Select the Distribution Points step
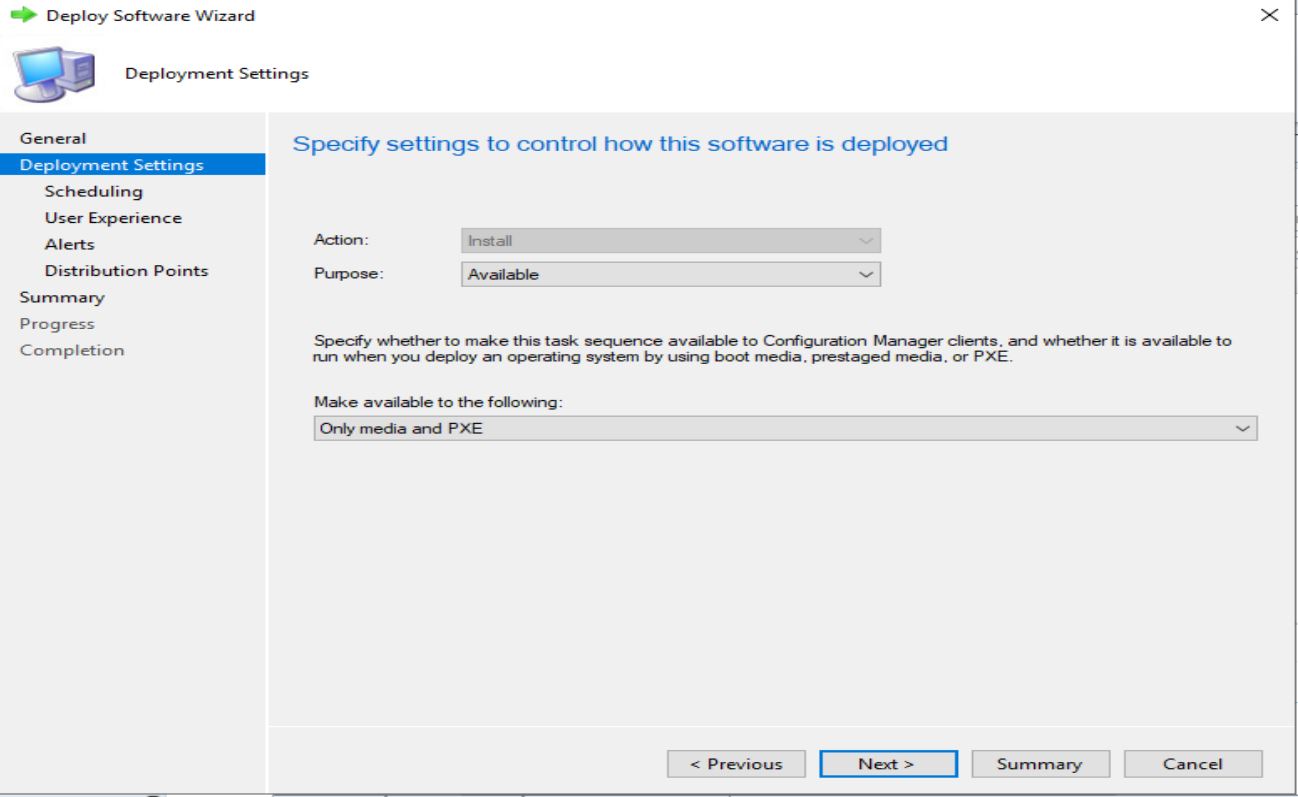The image size is (1298, 797). 126,270
